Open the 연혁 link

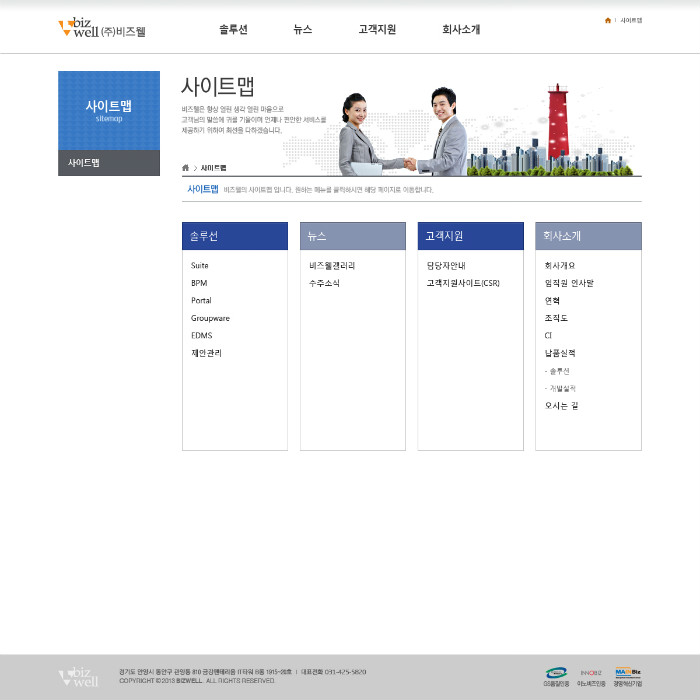pyautogui.click(x=552, y=300)
